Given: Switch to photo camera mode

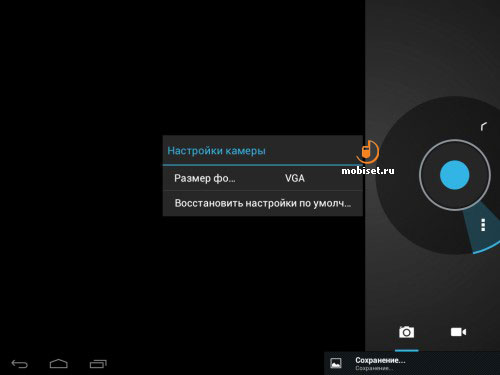Looking at the screenshot, I should 406,332.
